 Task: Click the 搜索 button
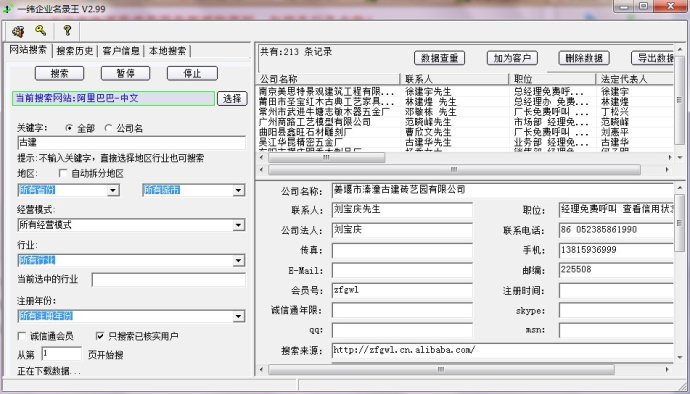click(x=59, y=74)
